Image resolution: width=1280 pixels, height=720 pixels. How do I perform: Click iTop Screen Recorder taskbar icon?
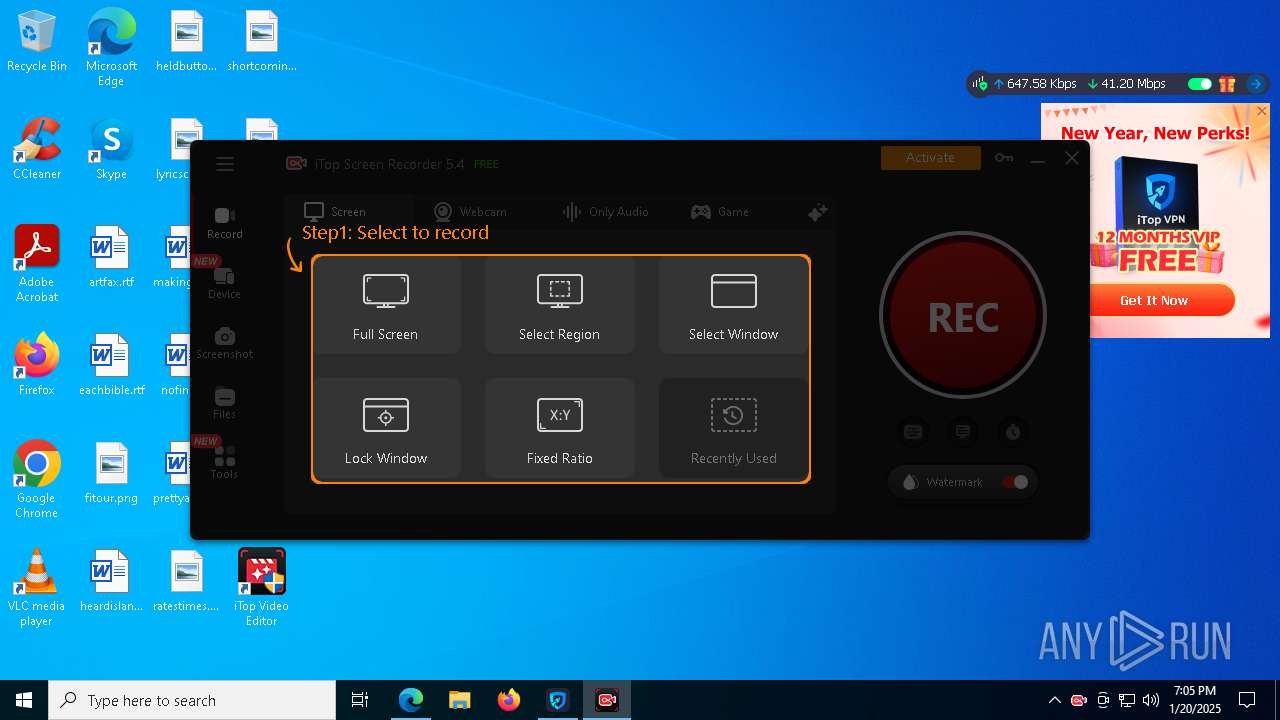[607, 700]
